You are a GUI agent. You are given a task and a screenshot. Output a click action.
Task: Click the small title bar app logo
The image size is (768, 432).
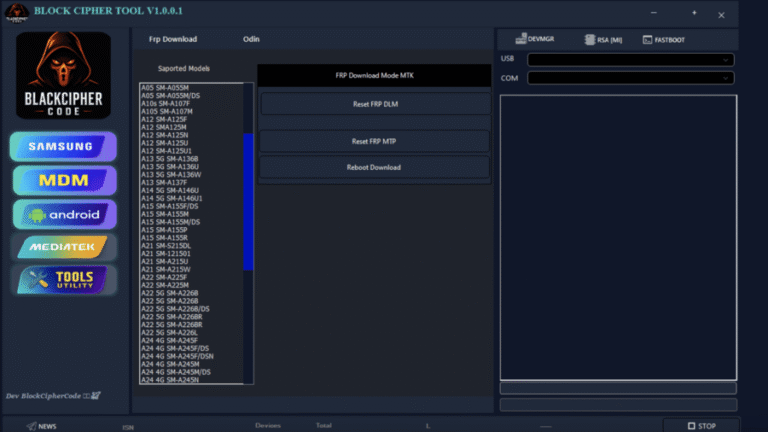click(x=17, y=12)
